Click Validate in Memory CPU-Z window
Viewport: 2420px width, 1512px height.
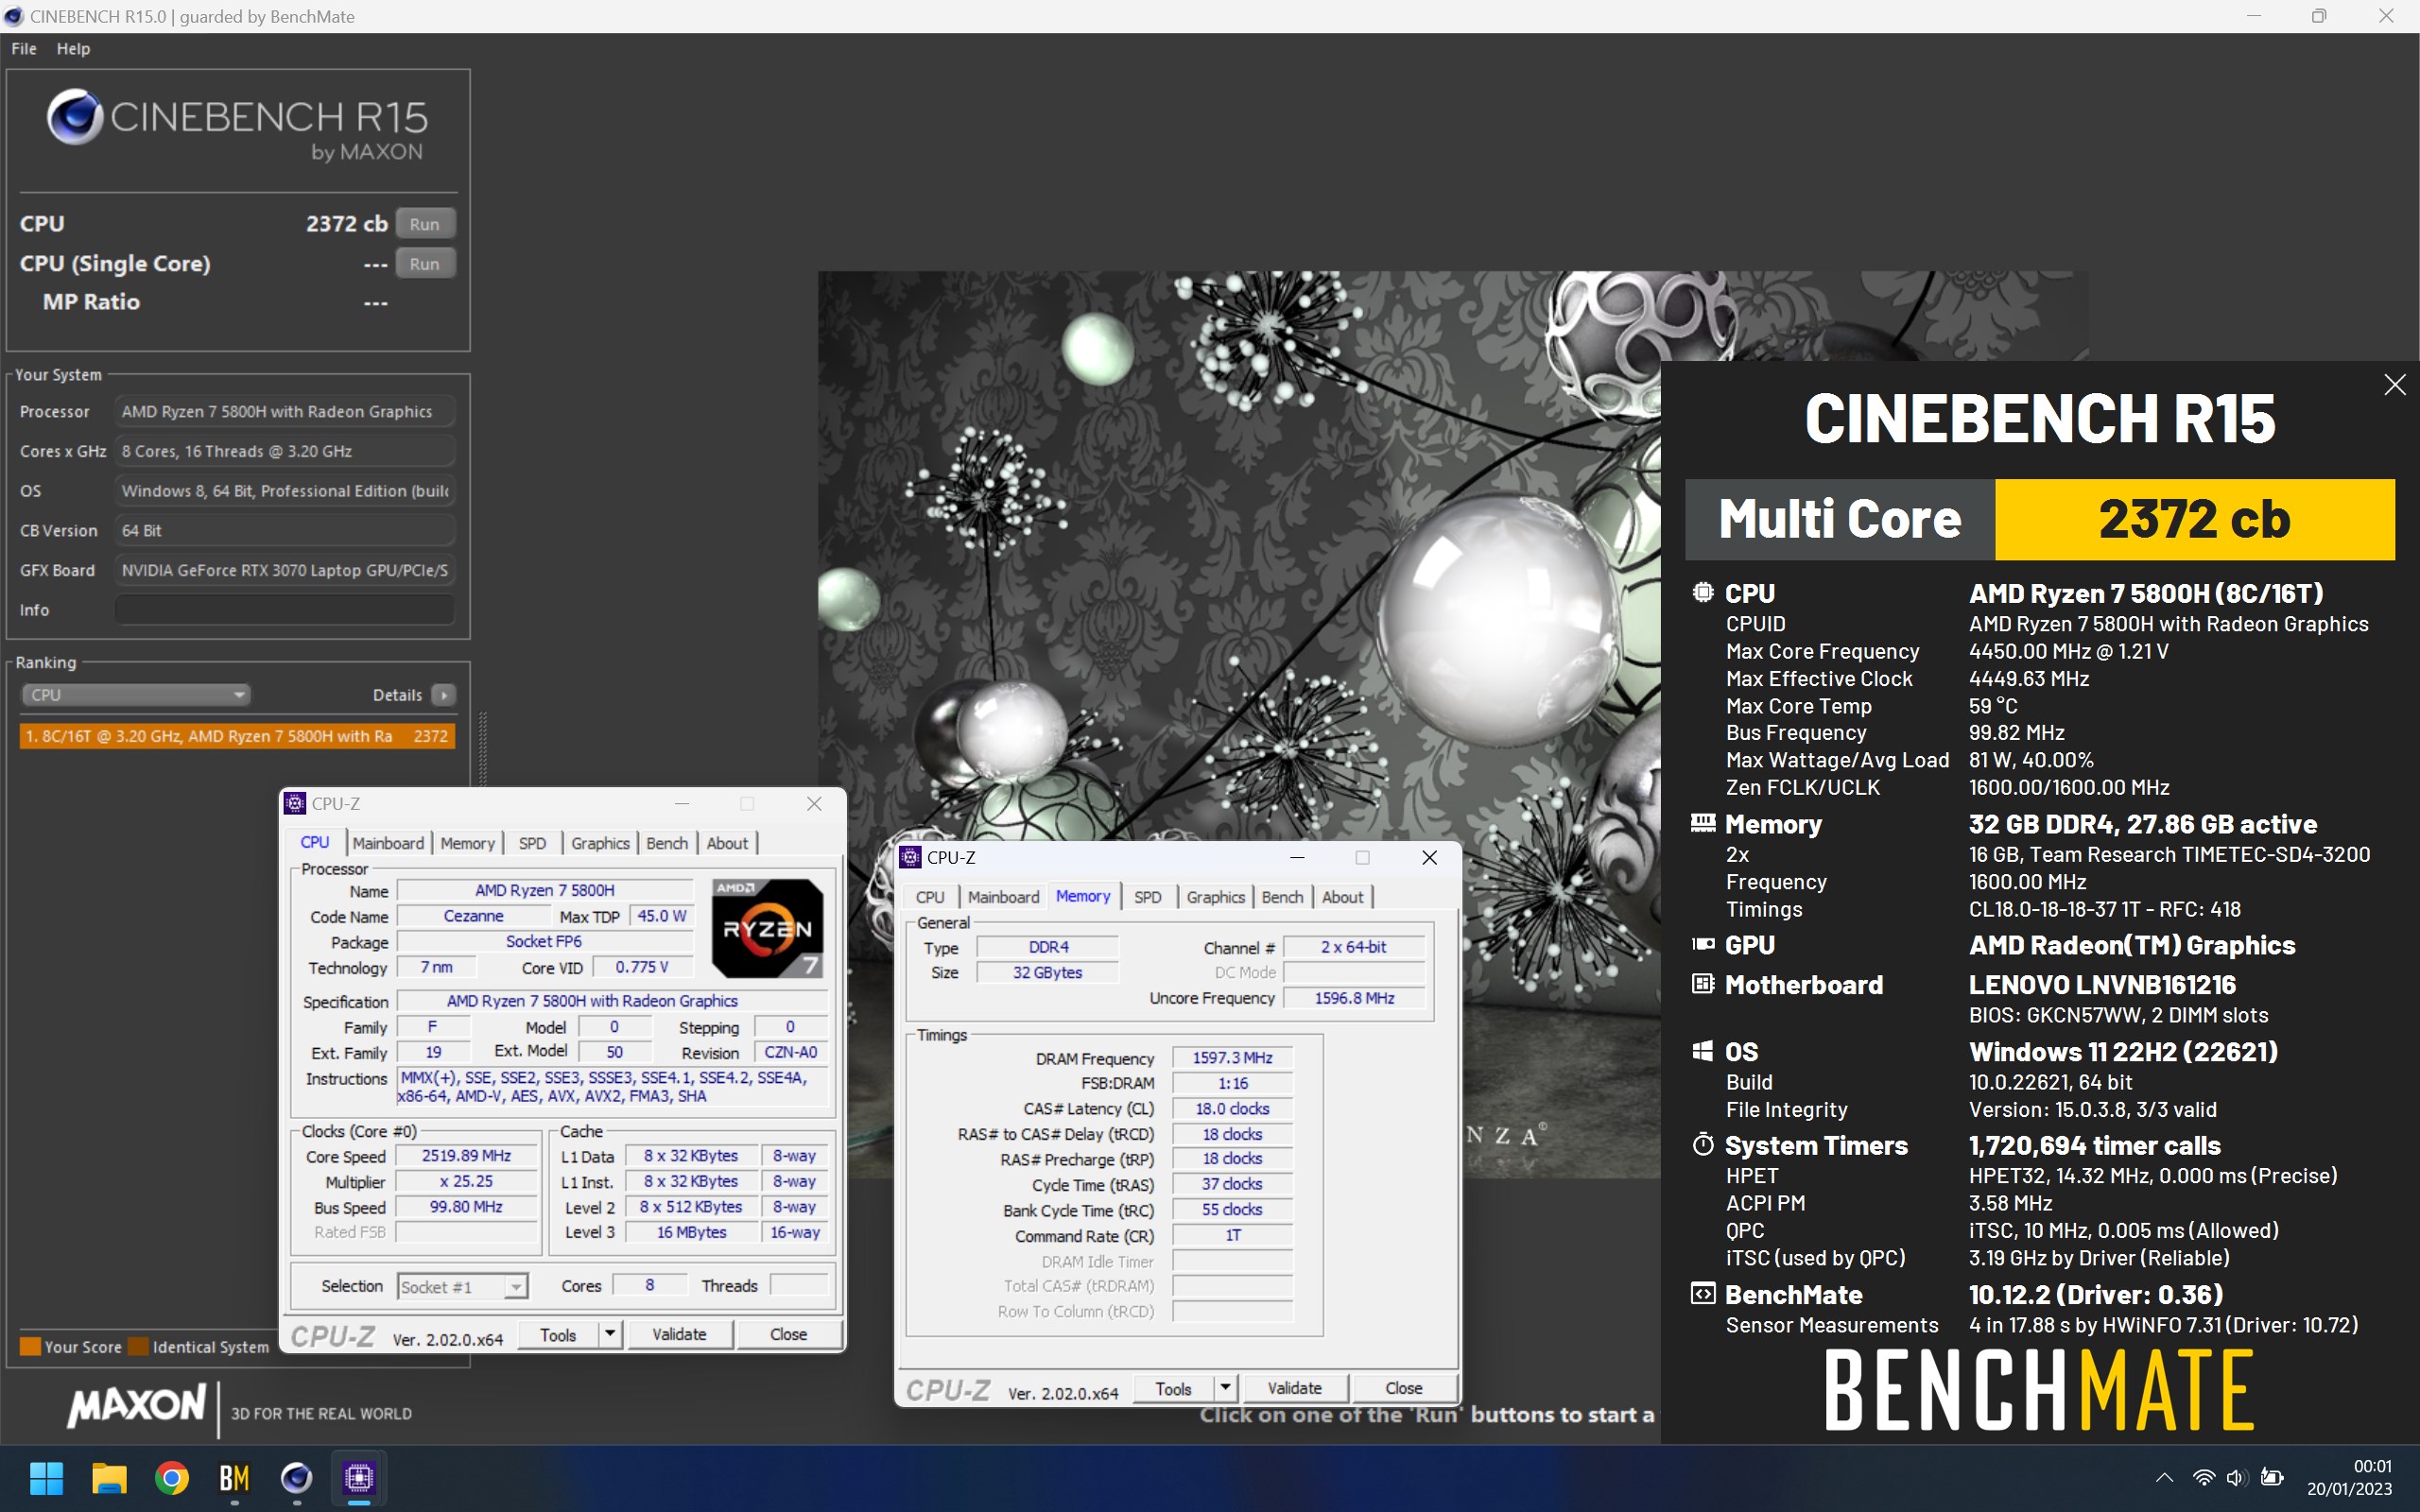[x=1294, y=1389]
